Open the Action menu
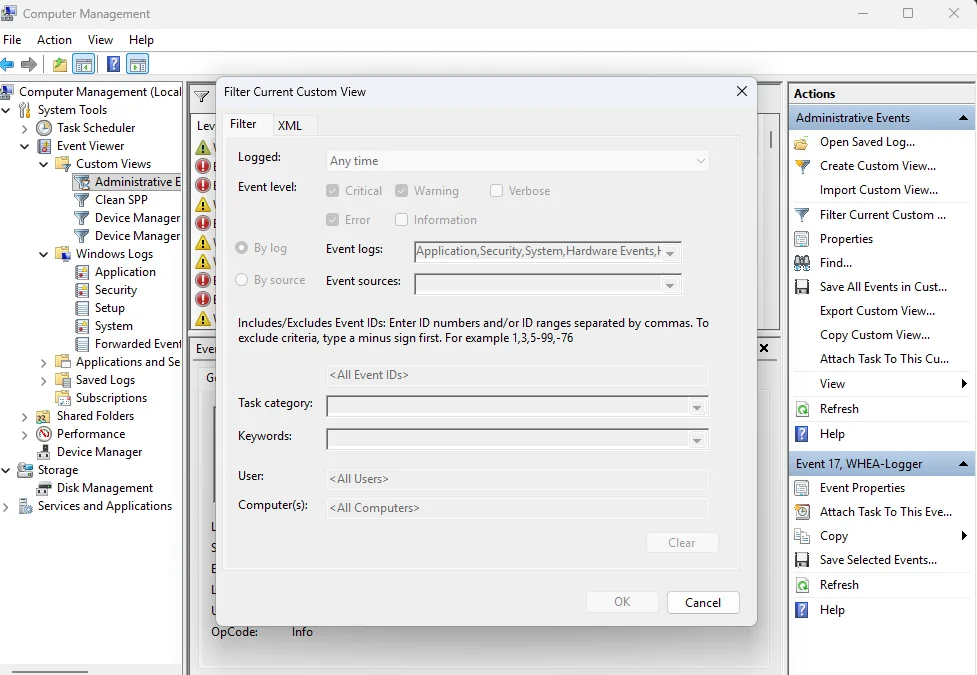Screen dimensions: 977x675 click(54, 40)
